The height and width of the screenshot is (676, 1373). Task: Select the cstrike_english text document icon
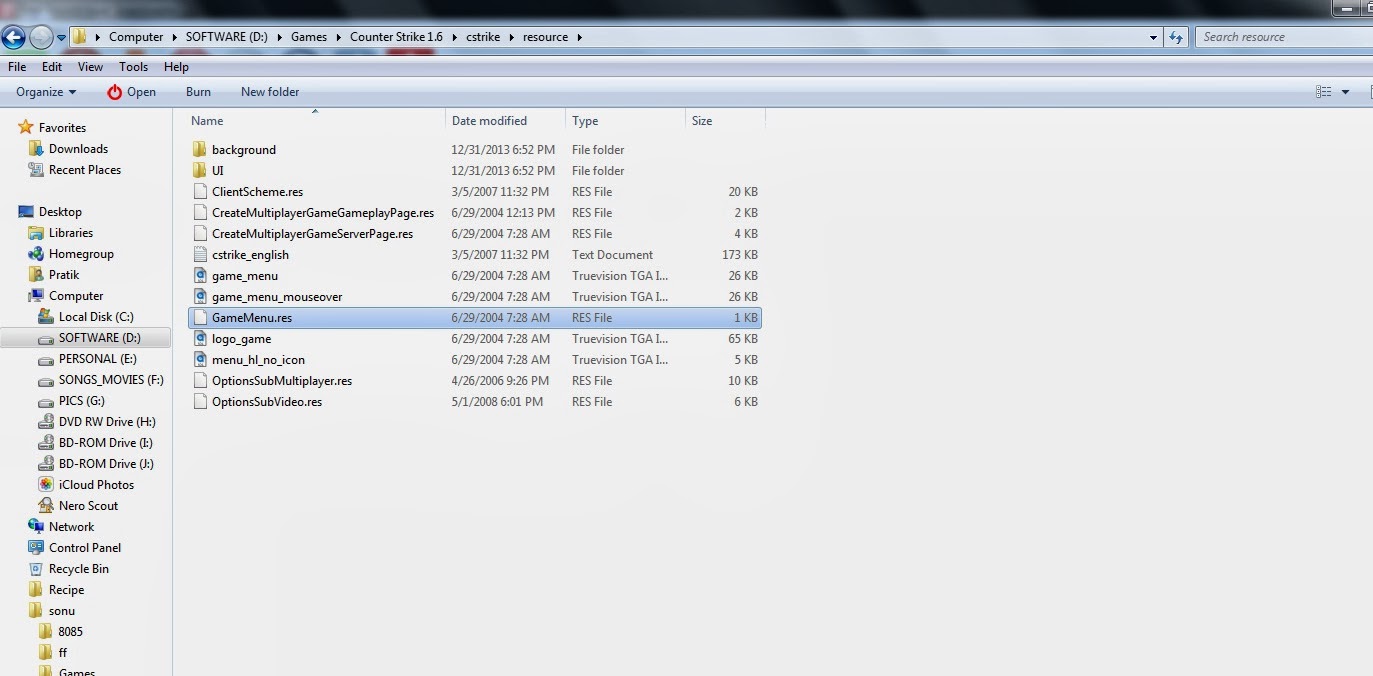tap(199, 255)
